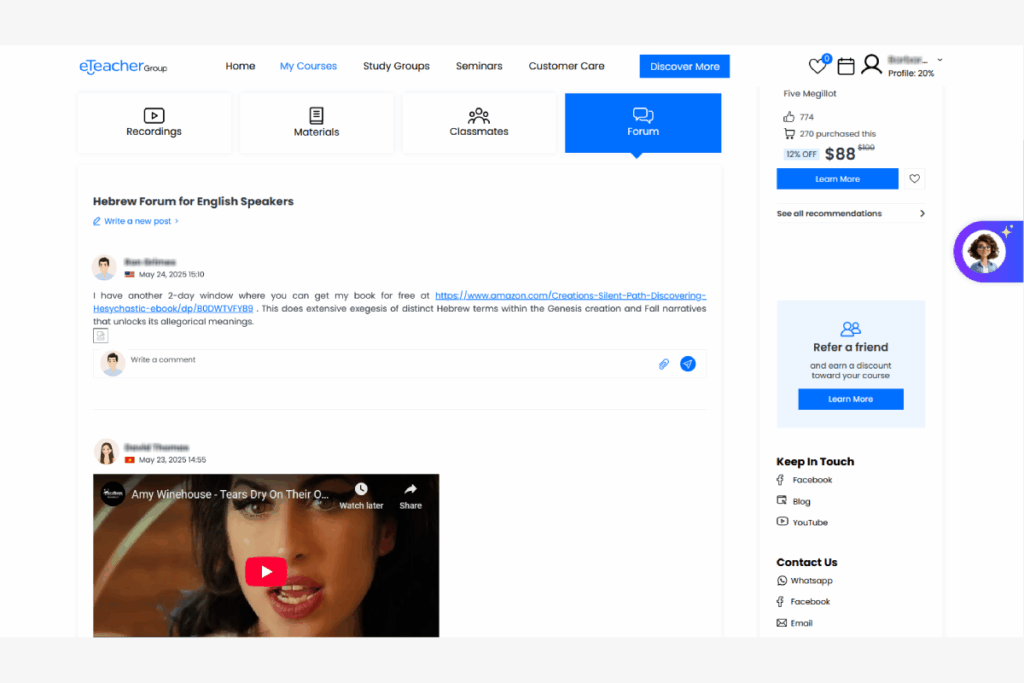Open the wishlist heart icon in header
The height and width of the screenshot is (683, 1024).
[x=818, y=65]
